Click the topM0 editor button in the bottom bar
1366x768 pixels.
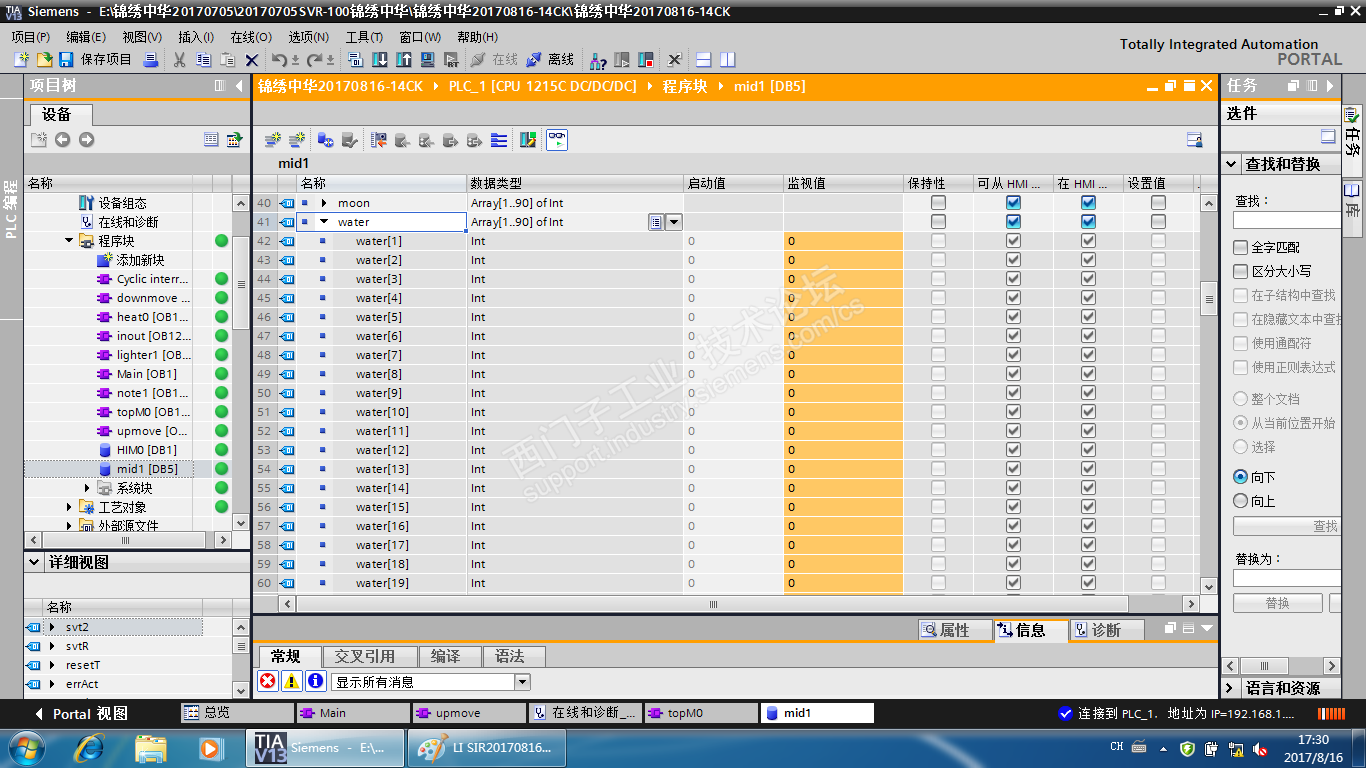tap(701, 713)
